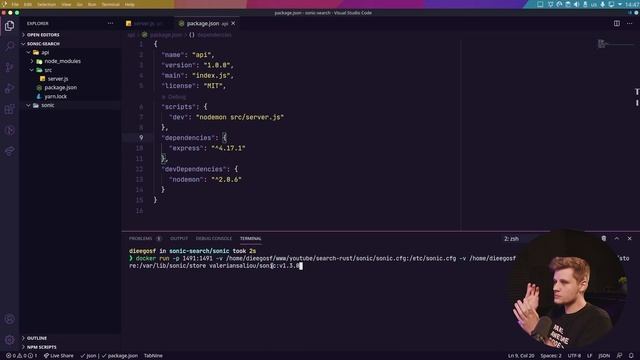
Task: Open the Edit menu
Action: (27, 4)
